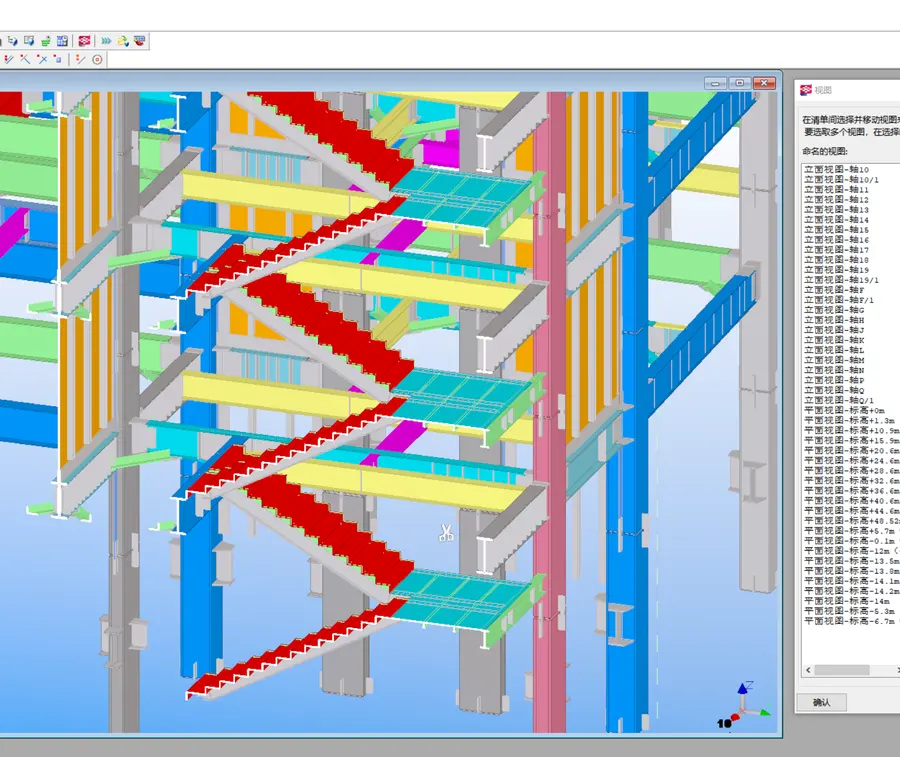Click the red Tekla logo toolbar icon
This screenshot has height=757, width=900.
click(x=84, y=41)
